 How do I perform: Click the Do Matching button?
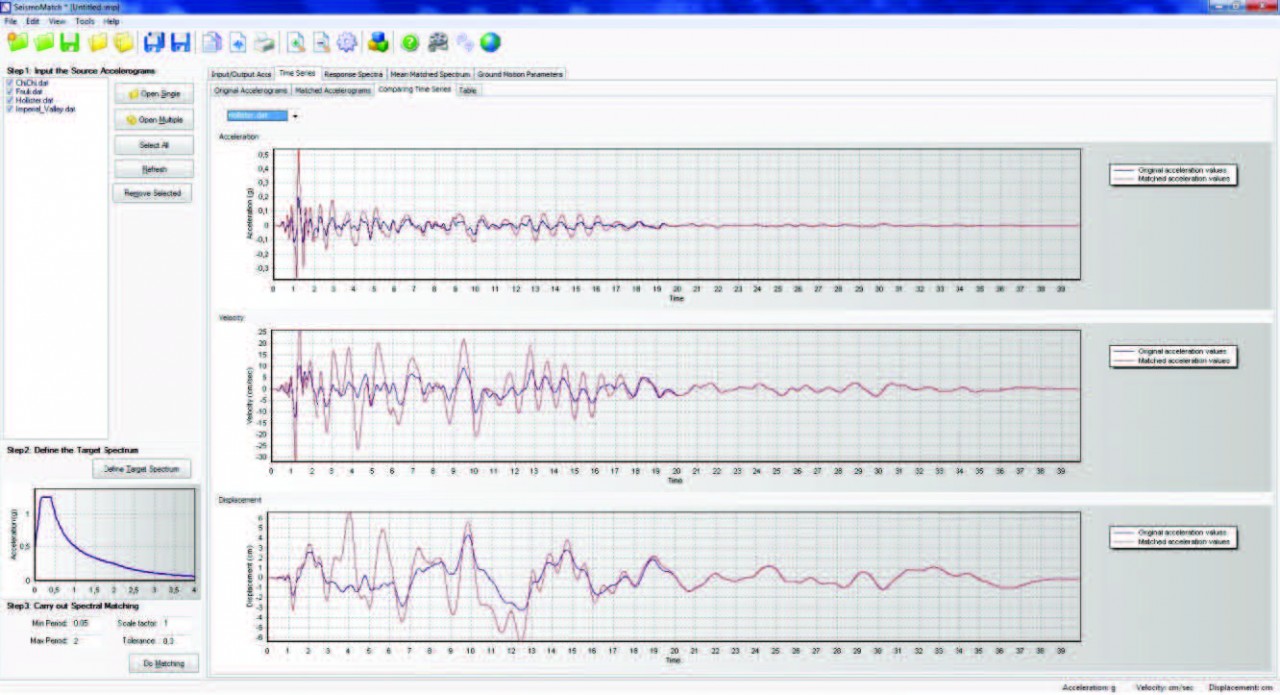click(x=164, y=663)
